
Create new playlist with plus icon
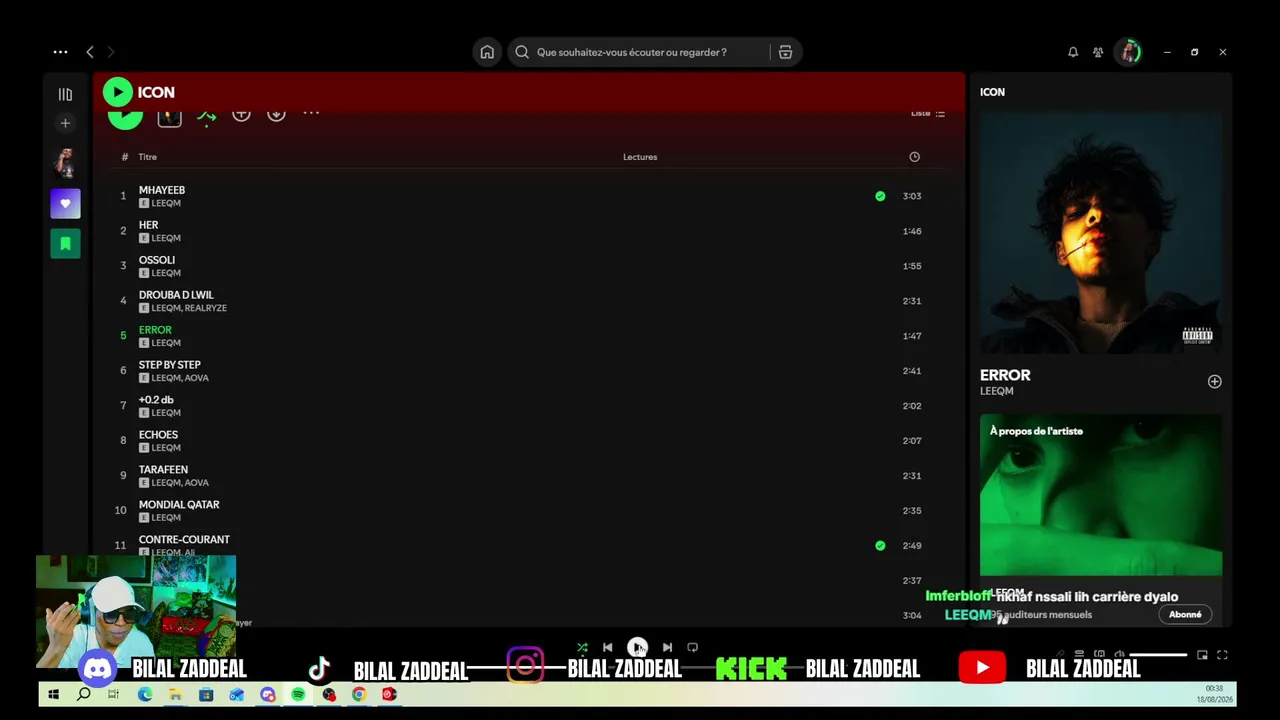(x=65, y=123)
